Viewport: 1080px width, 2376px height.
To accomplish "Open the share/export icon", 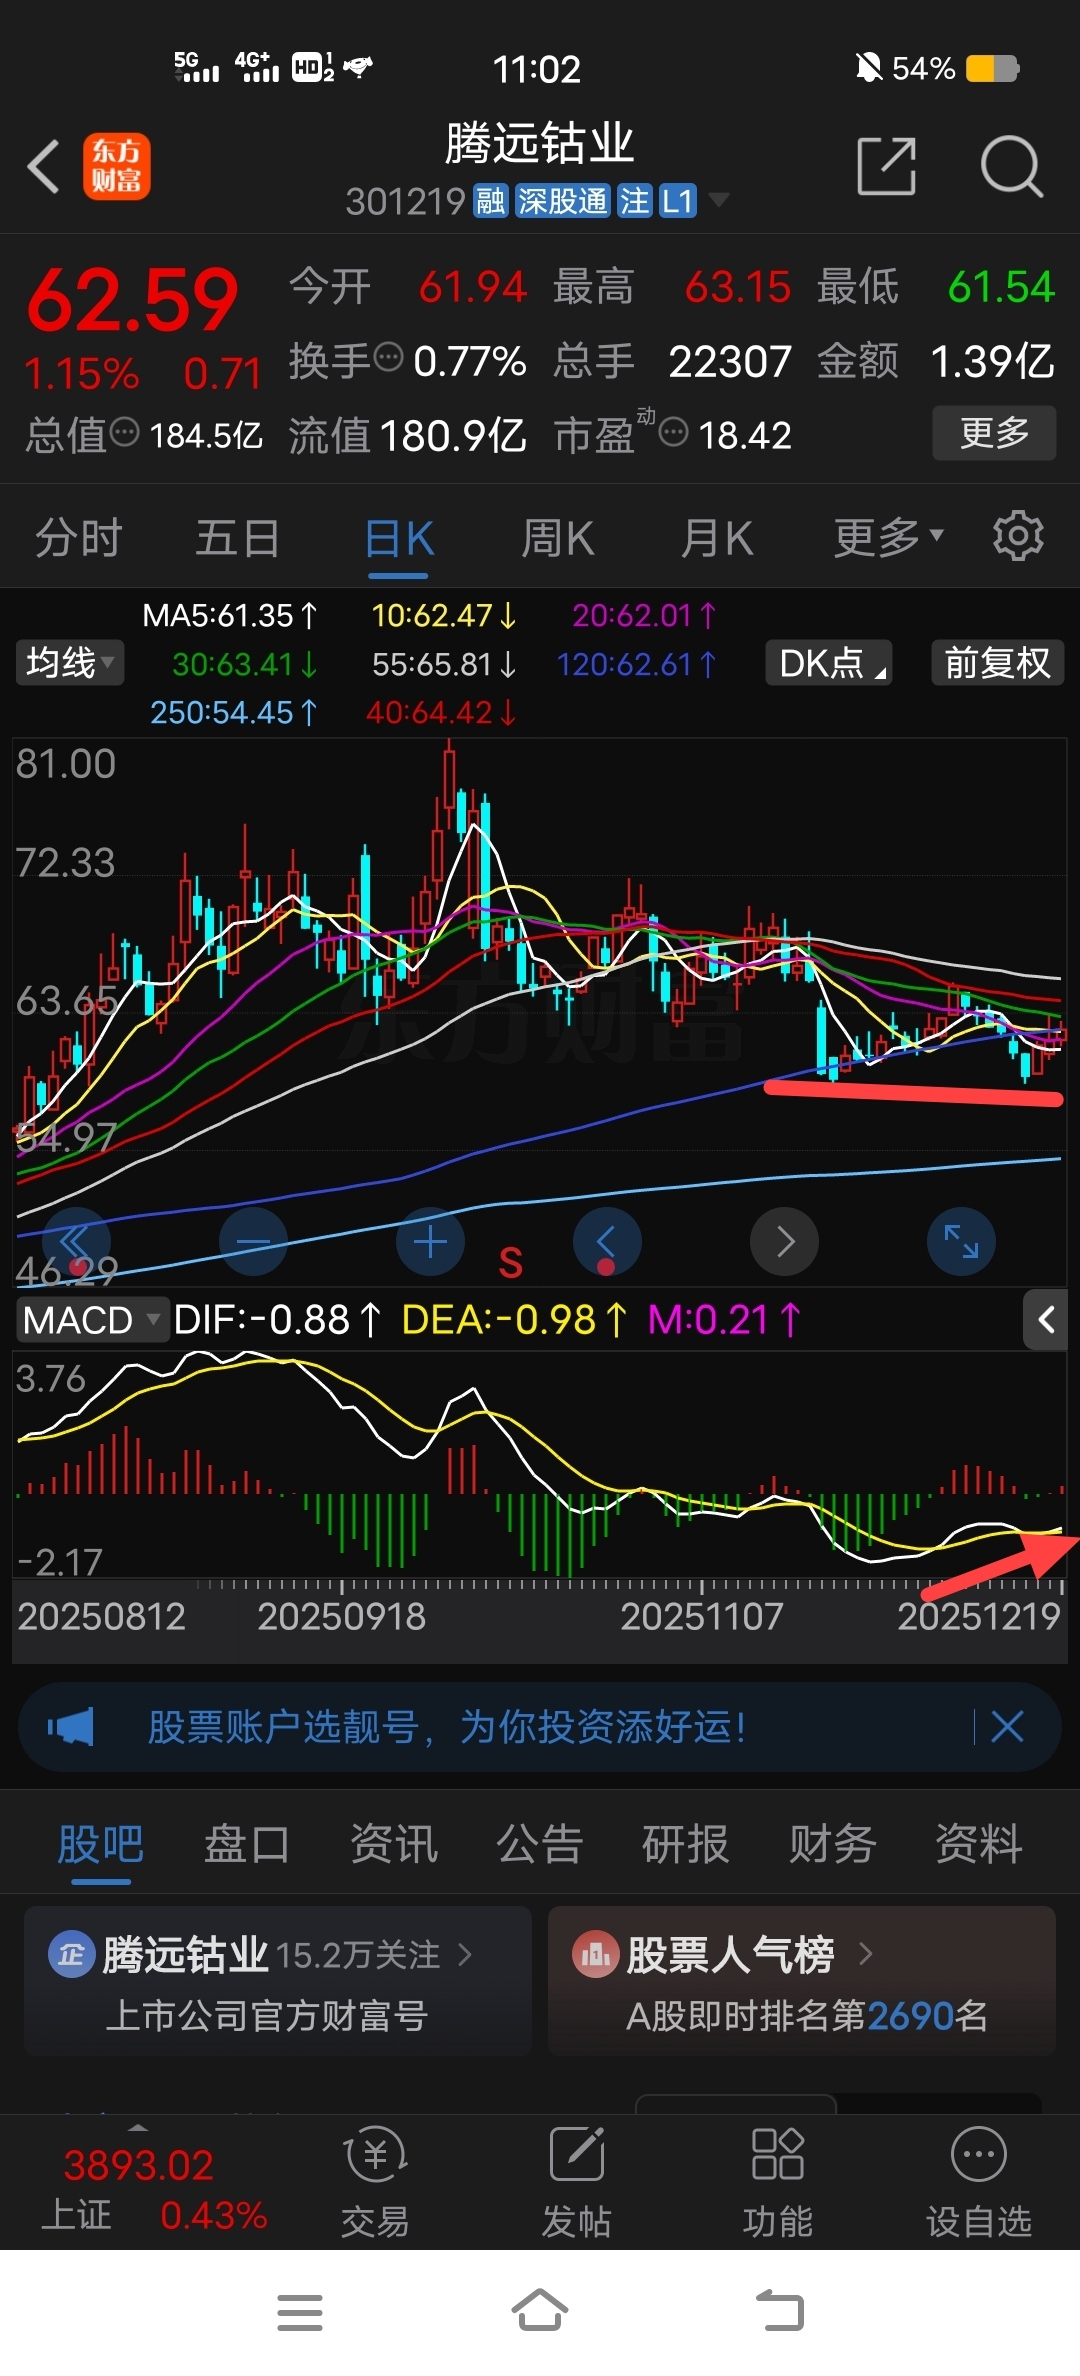I will point(887,166).
